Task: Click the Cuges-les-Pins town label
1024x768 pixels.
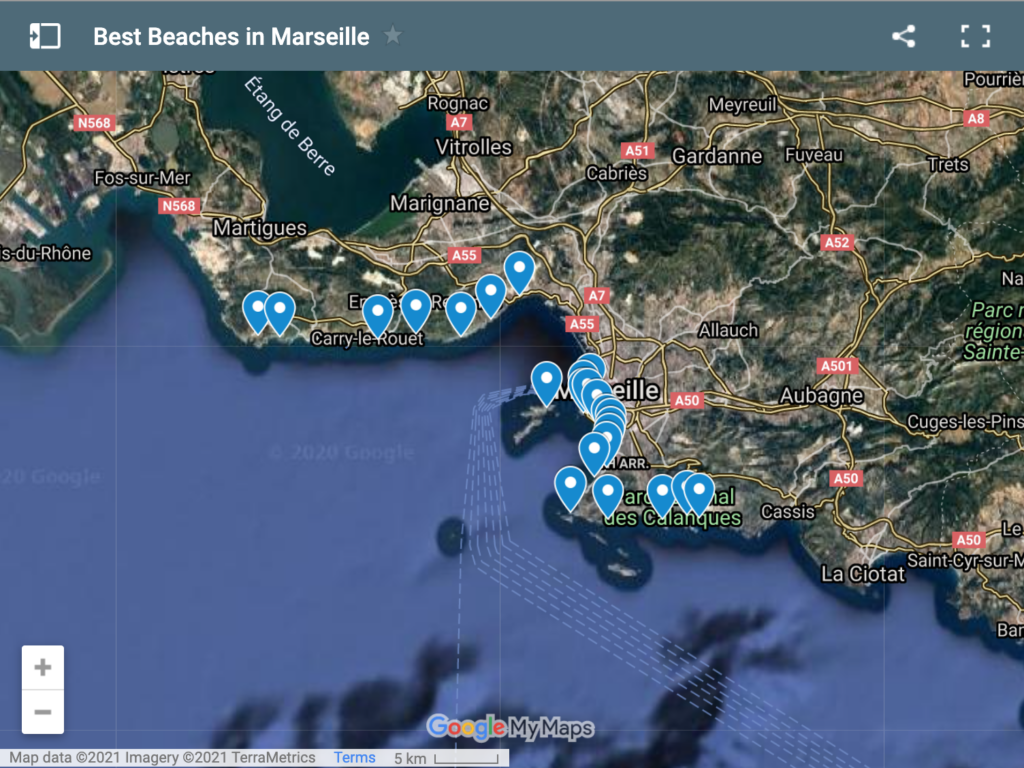Action: click(x=965, y=423)
